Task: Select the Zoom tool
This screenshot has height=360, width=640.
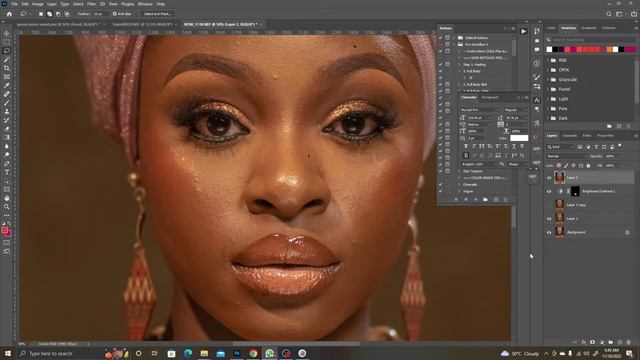Action: (7, 207)
